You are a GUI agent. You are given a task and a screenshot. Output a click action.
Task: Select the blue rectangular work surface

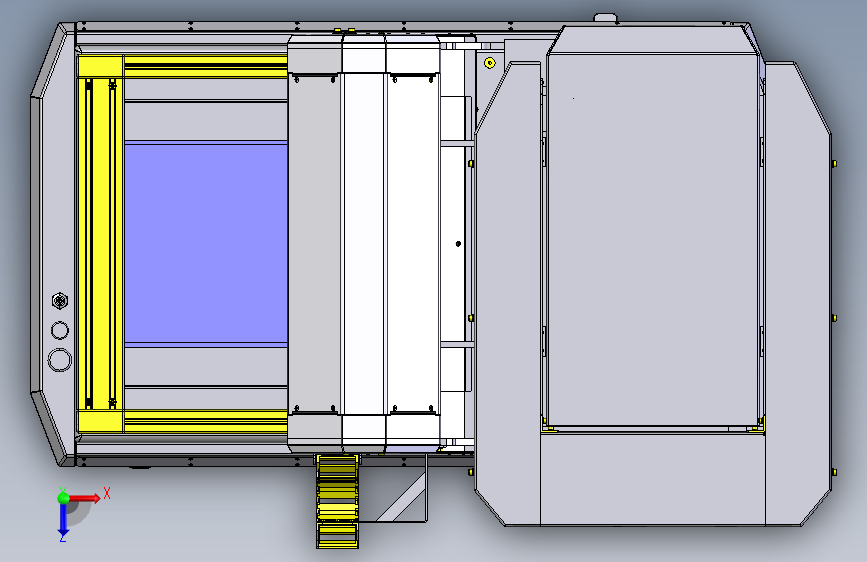pos(206,243)
